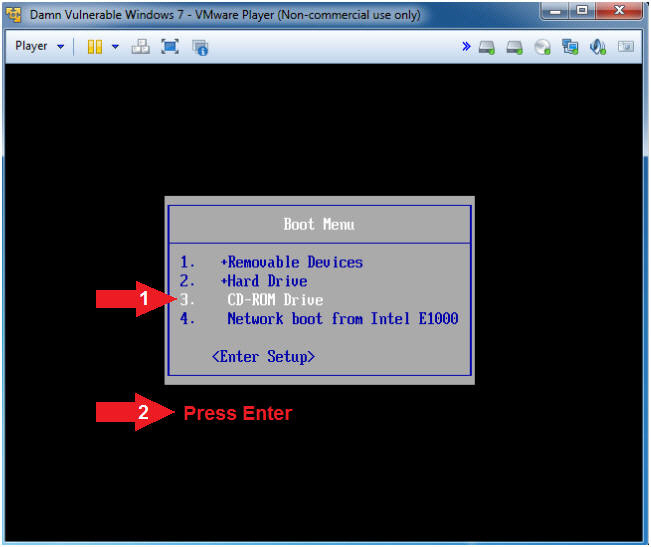Click the network adapter device icon
The height and width of the screenshot is (547, 651).
pos(570,47)
